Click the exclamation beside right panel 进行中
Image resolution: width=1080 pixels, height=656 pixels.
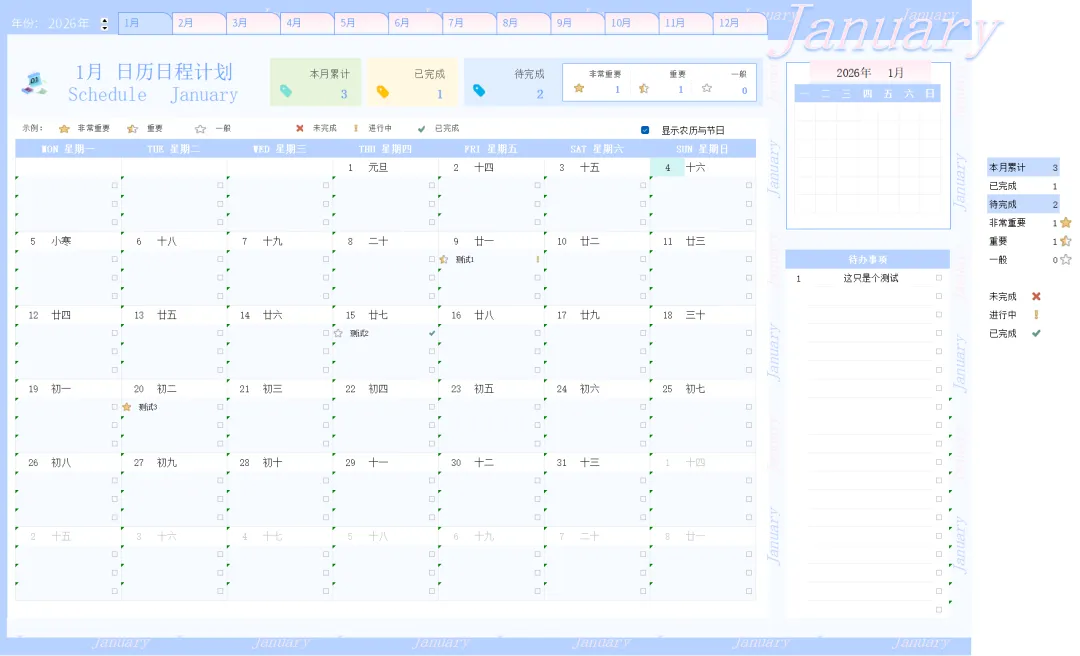pyautogui.click(x=1036, y=315)
